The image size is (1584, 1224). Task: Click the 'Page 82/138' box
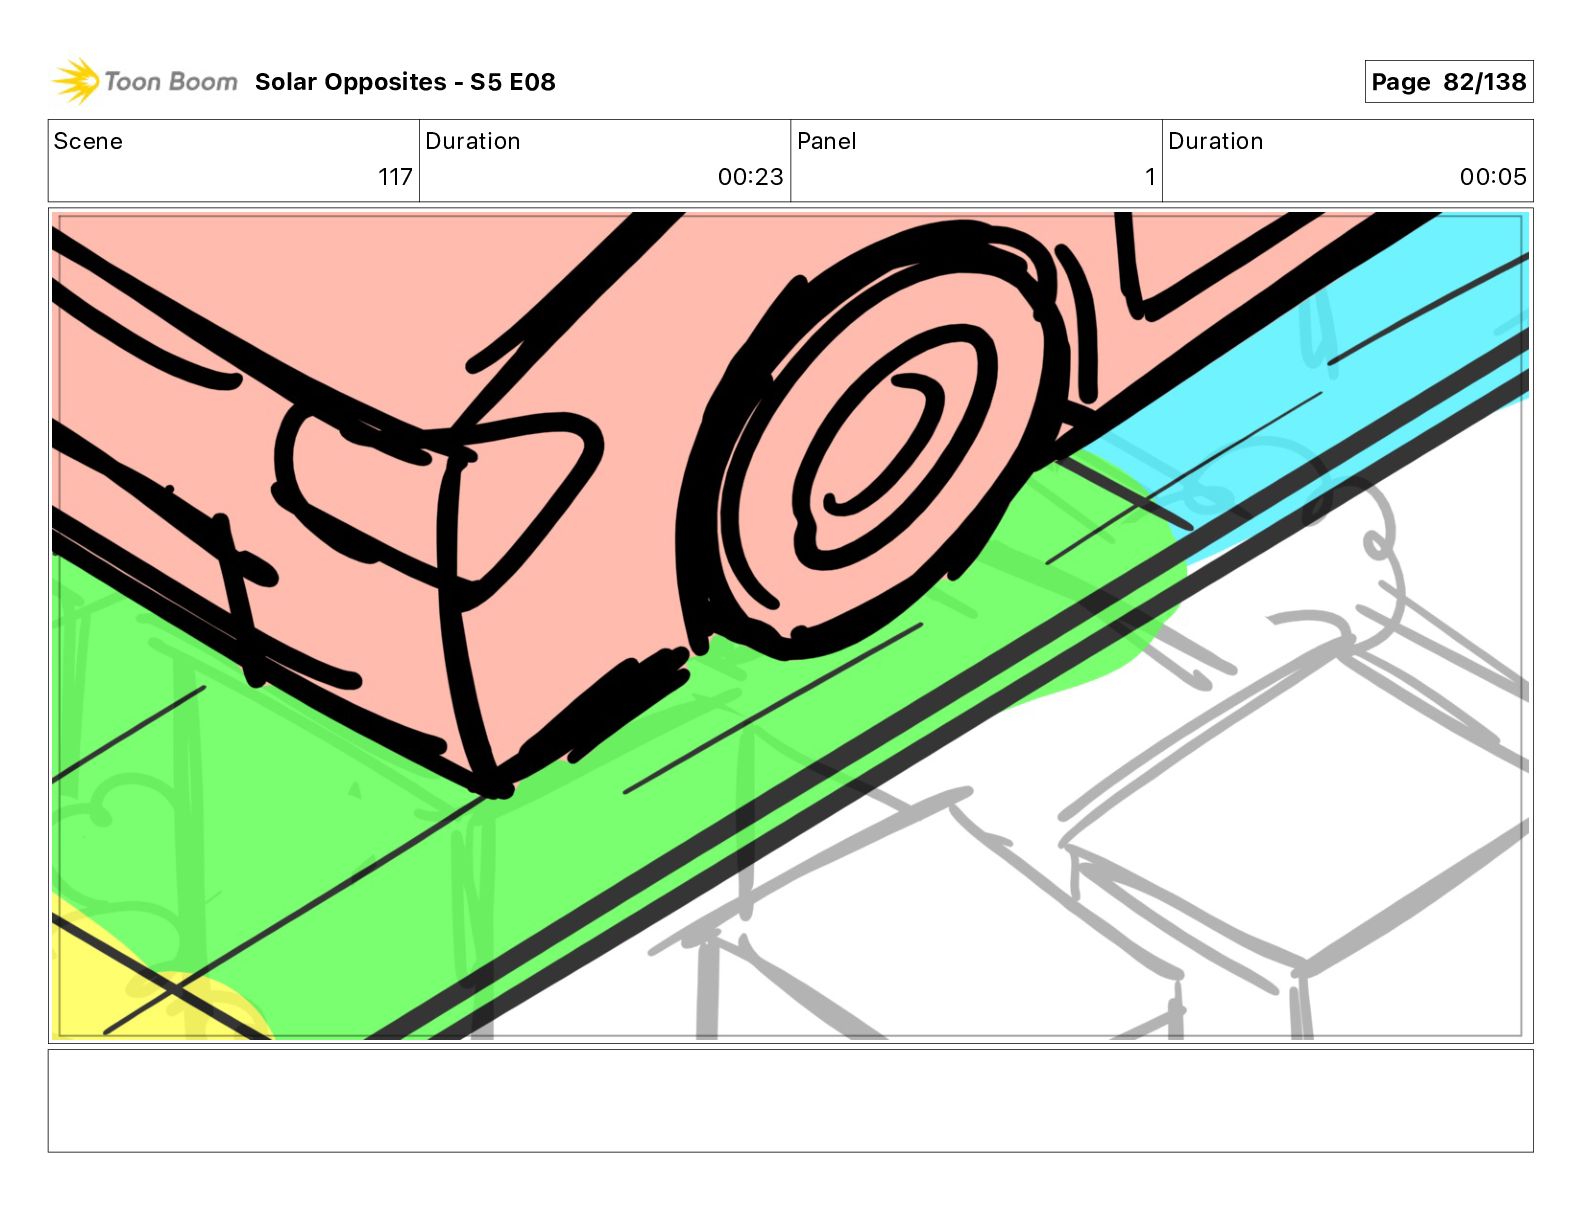click(x=1448, y=82)
